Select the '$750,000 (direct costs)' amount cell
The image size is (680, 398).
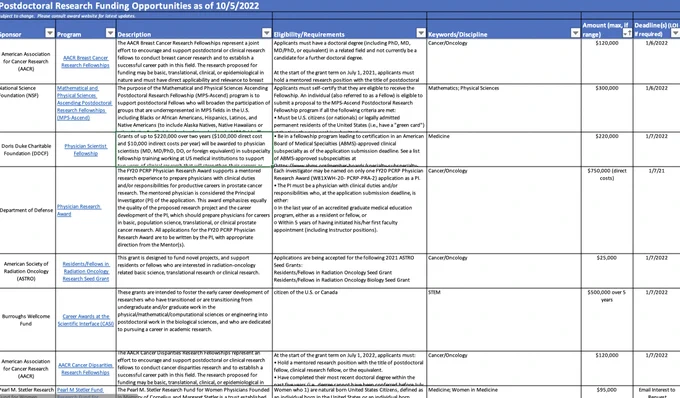607,210
